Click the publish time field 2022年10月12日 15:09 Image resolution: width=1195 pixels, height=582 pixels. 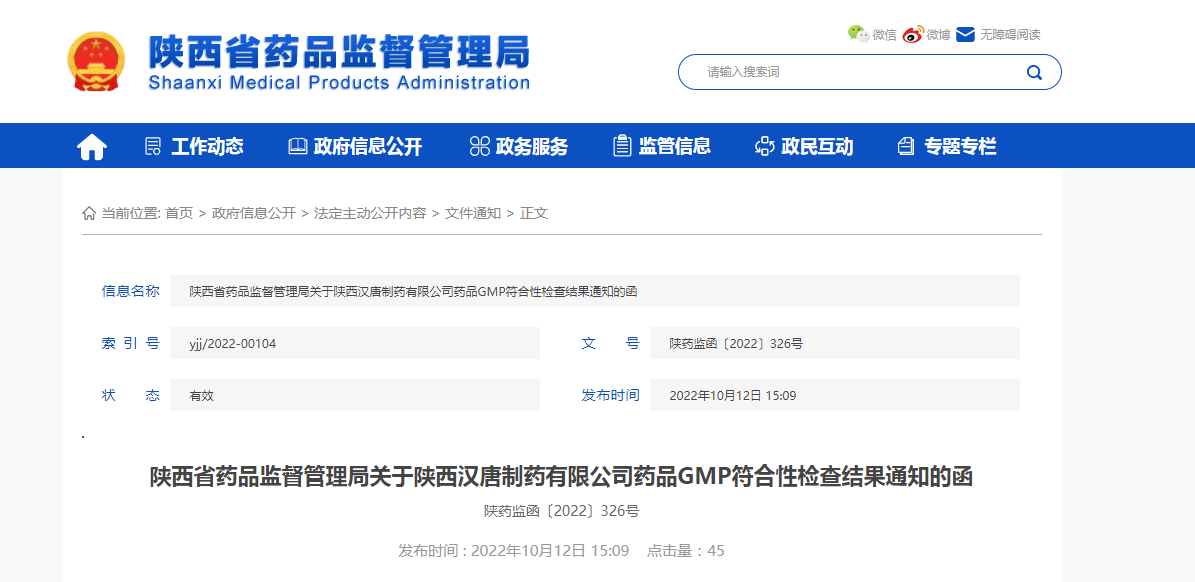click(835, 395)
